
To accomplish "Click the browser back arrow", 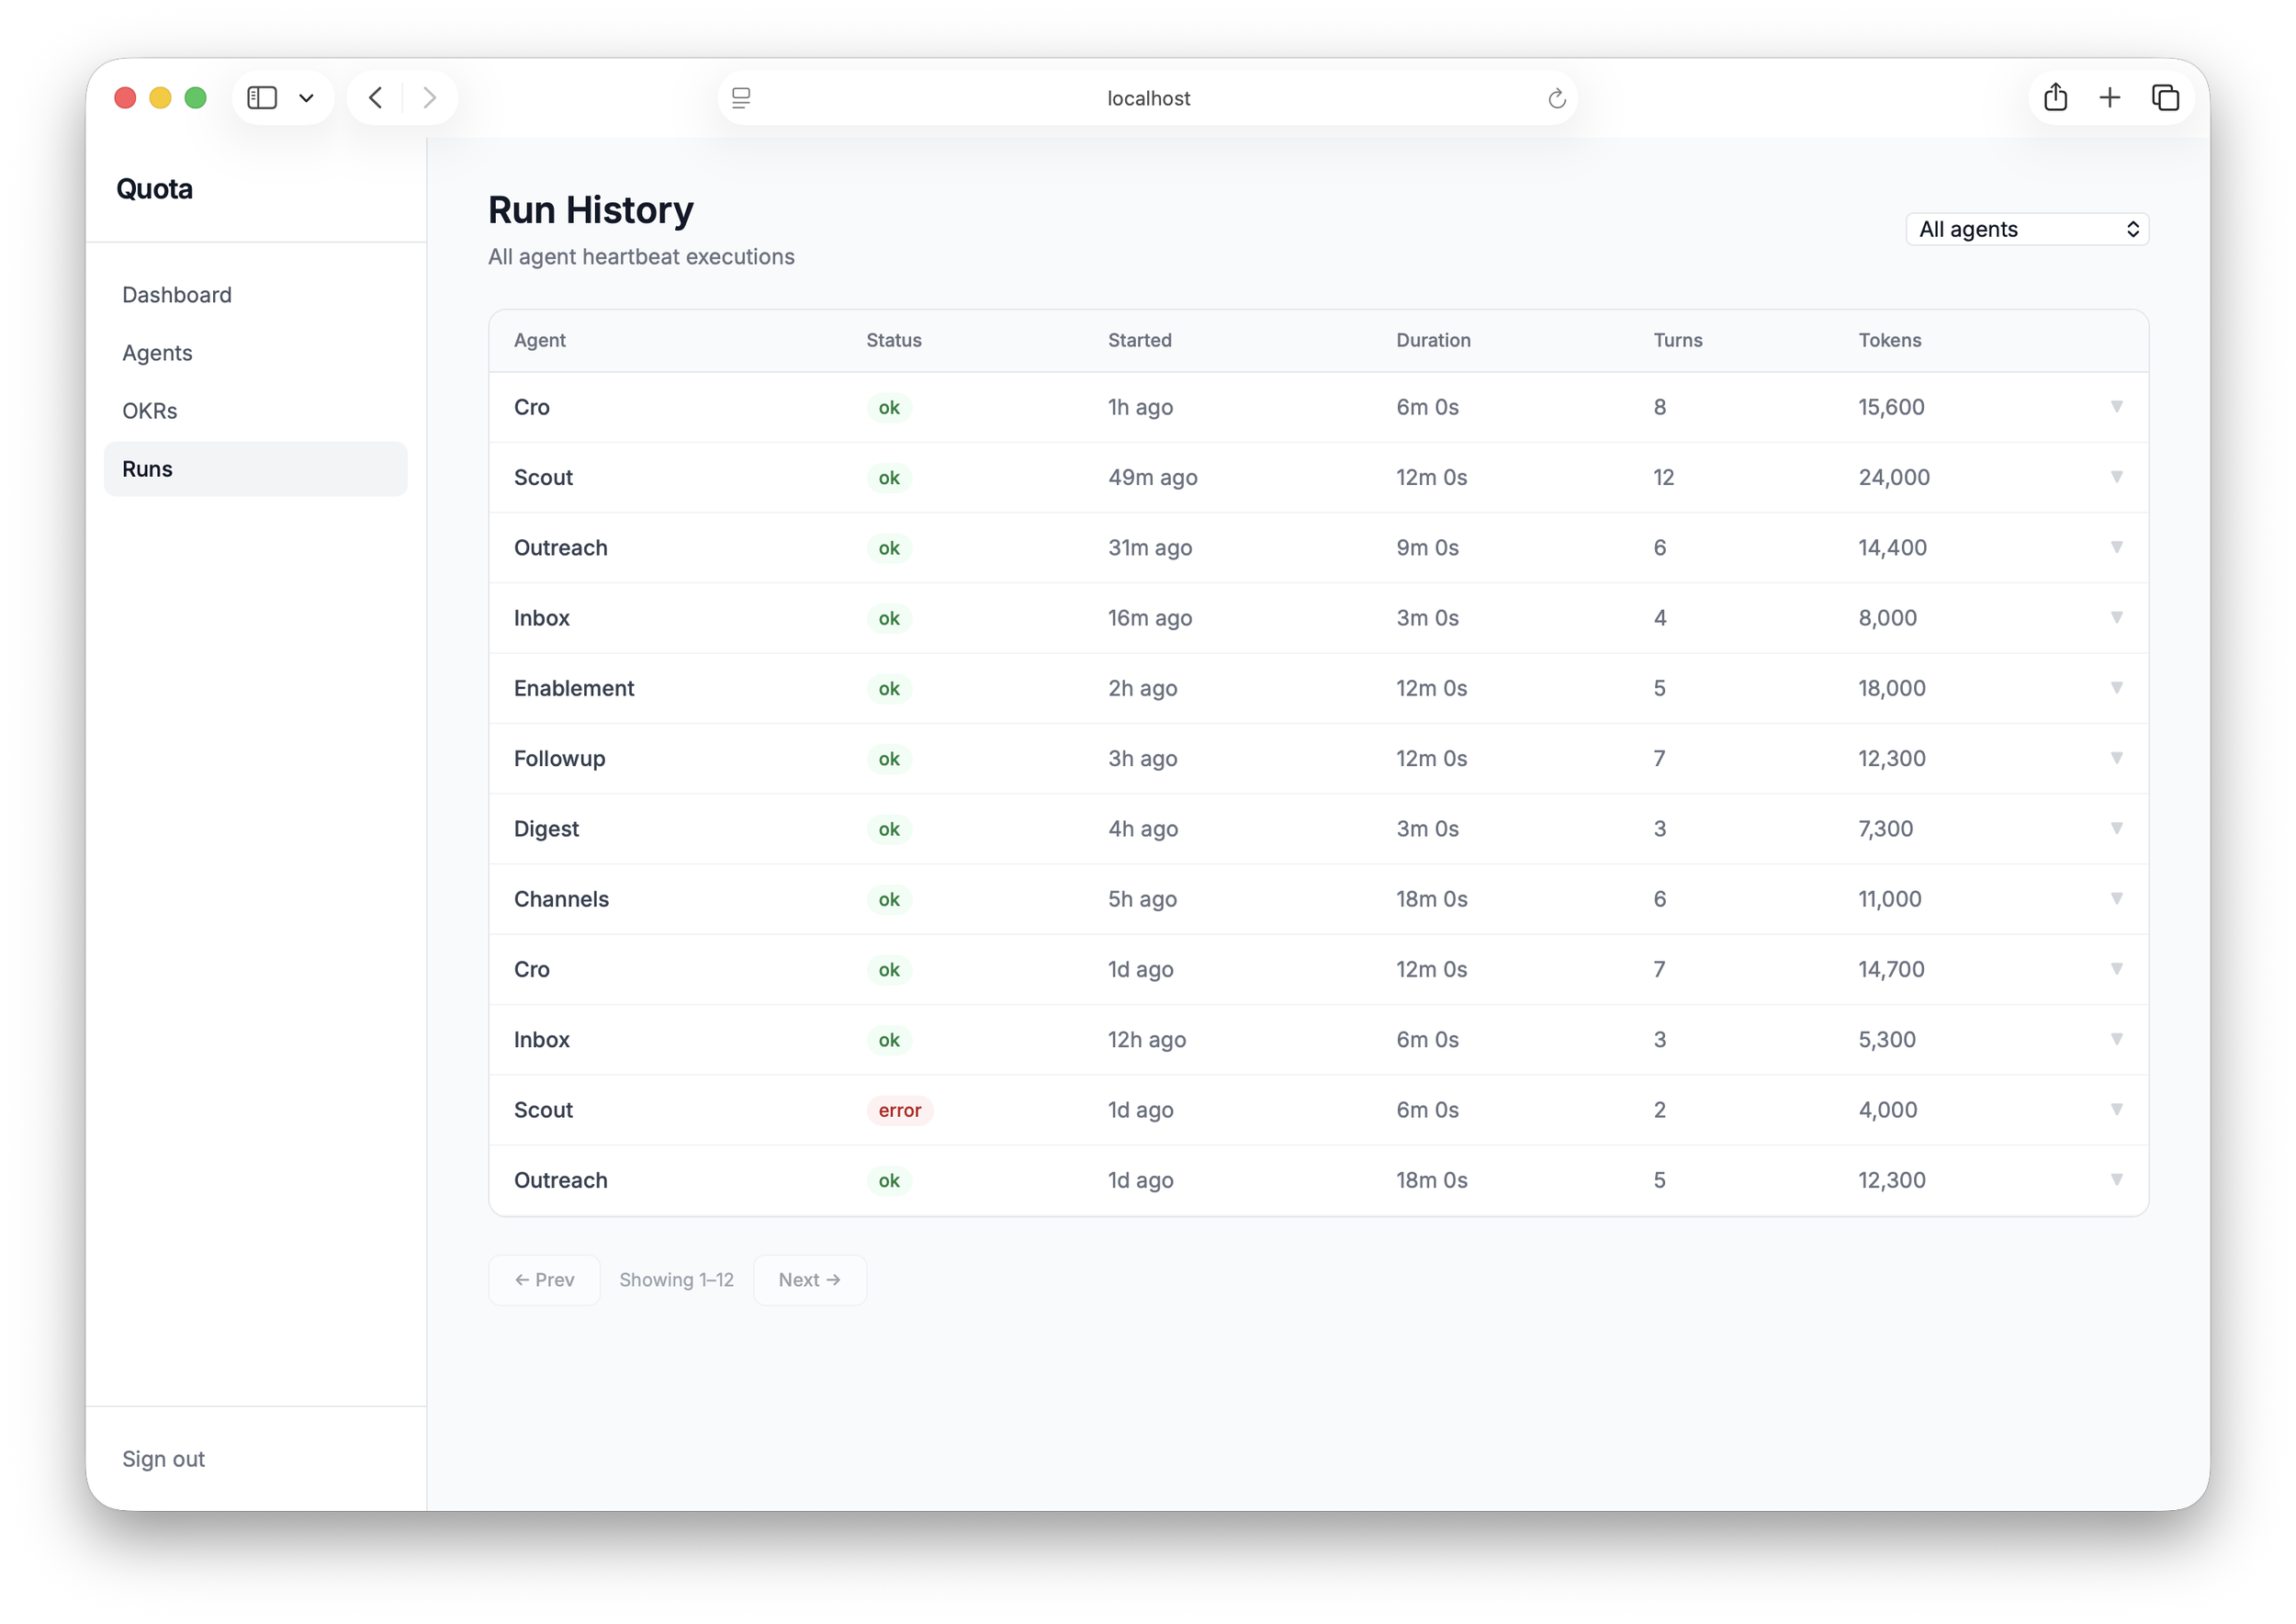I will (376, 98).
